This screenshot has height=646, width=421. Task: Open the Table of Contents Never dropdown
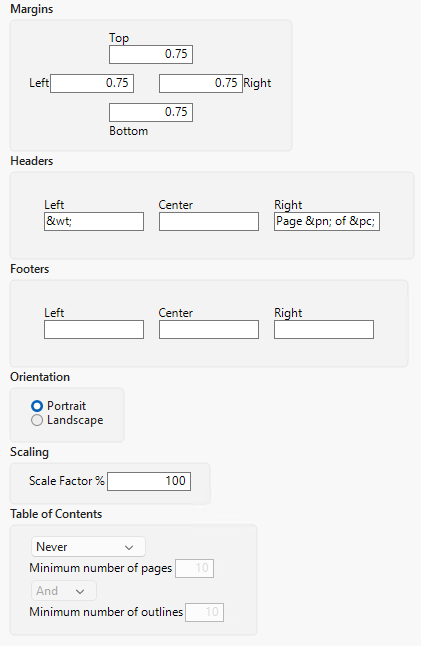tap(88, 547)
